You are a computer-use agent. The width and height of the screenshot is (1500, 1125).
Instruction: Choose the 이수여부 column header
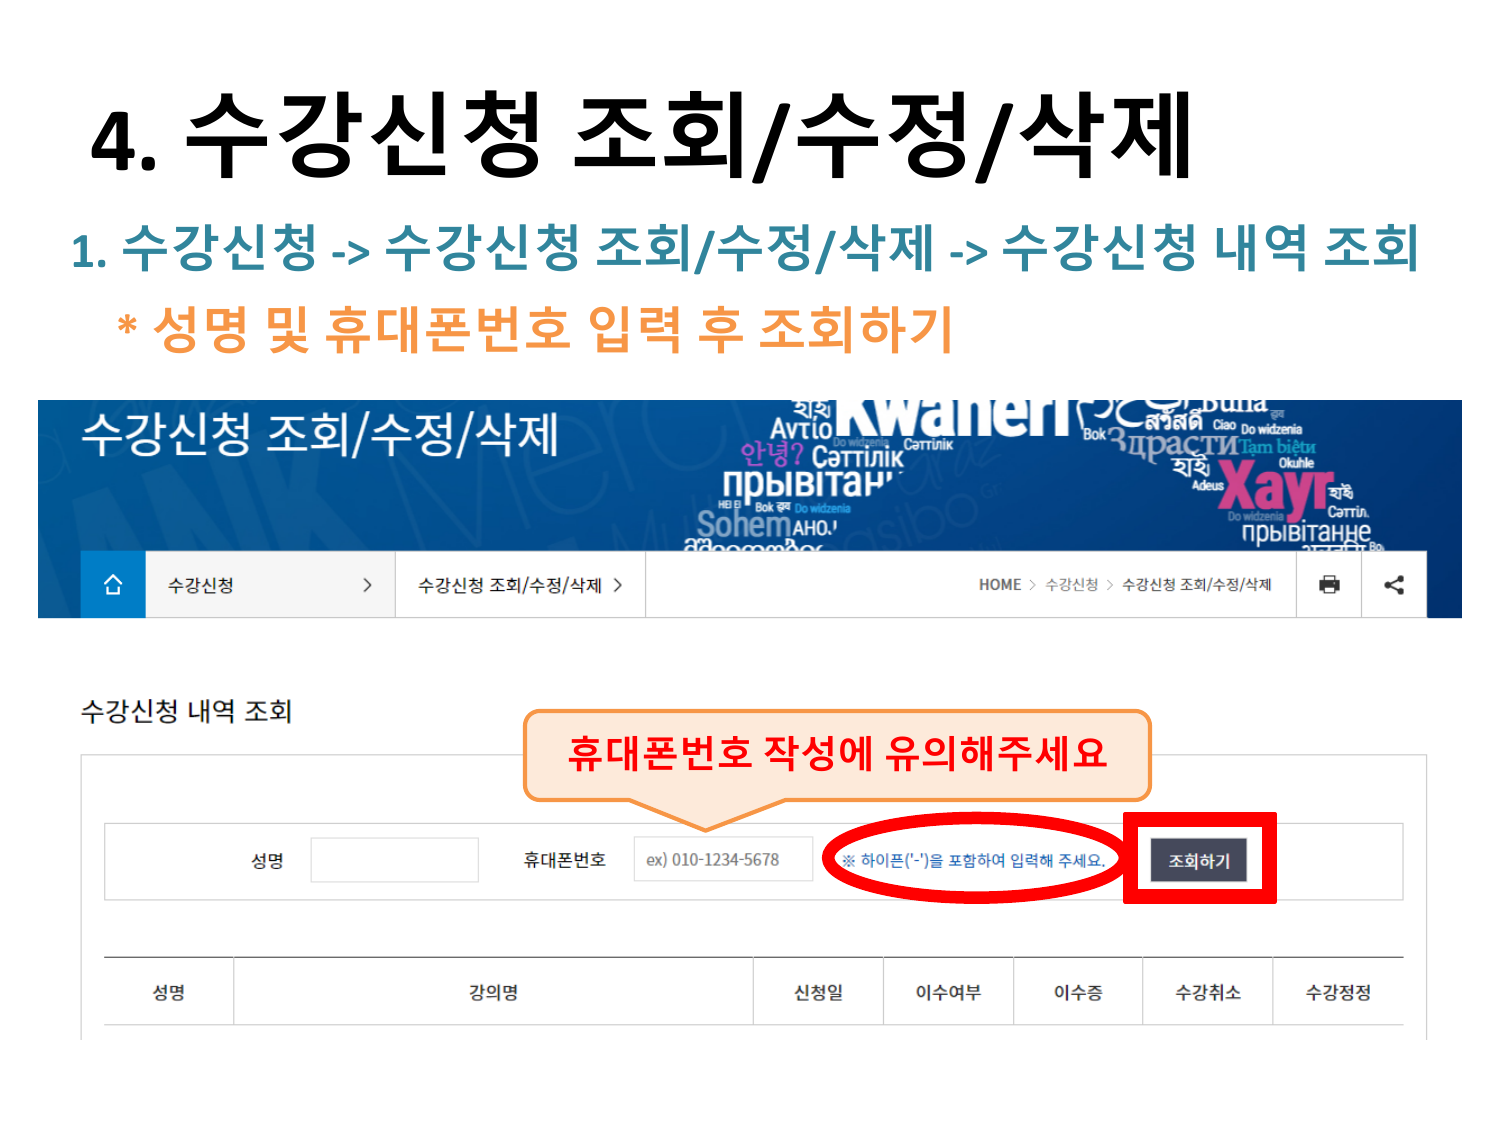(948, 992)
